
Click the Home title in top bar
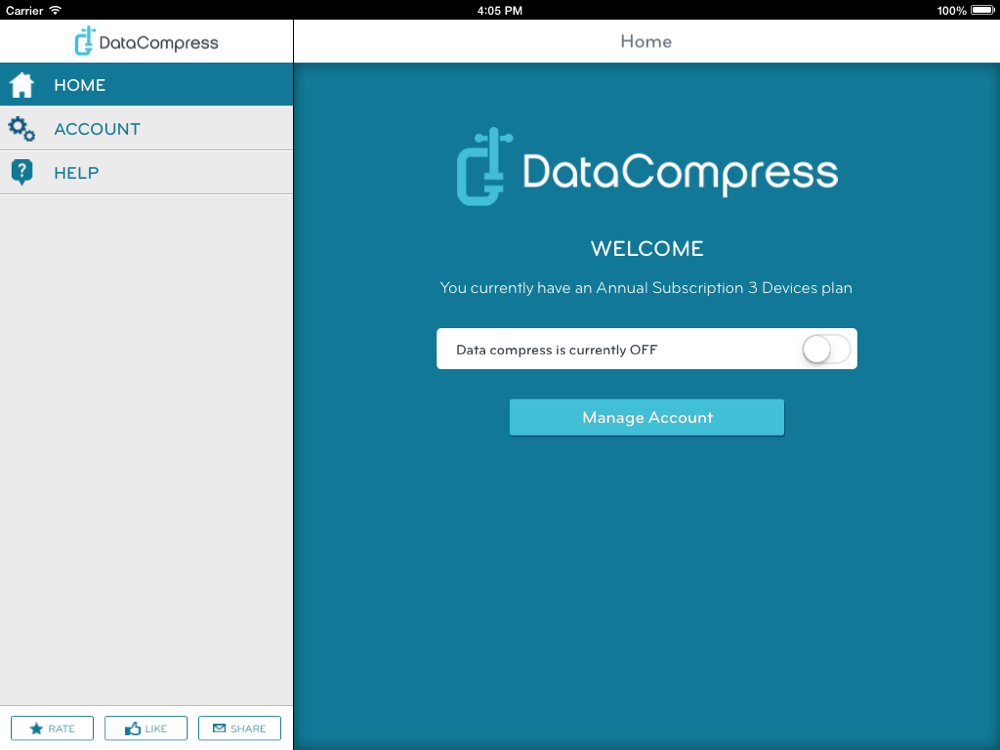[x=646, y=41]
